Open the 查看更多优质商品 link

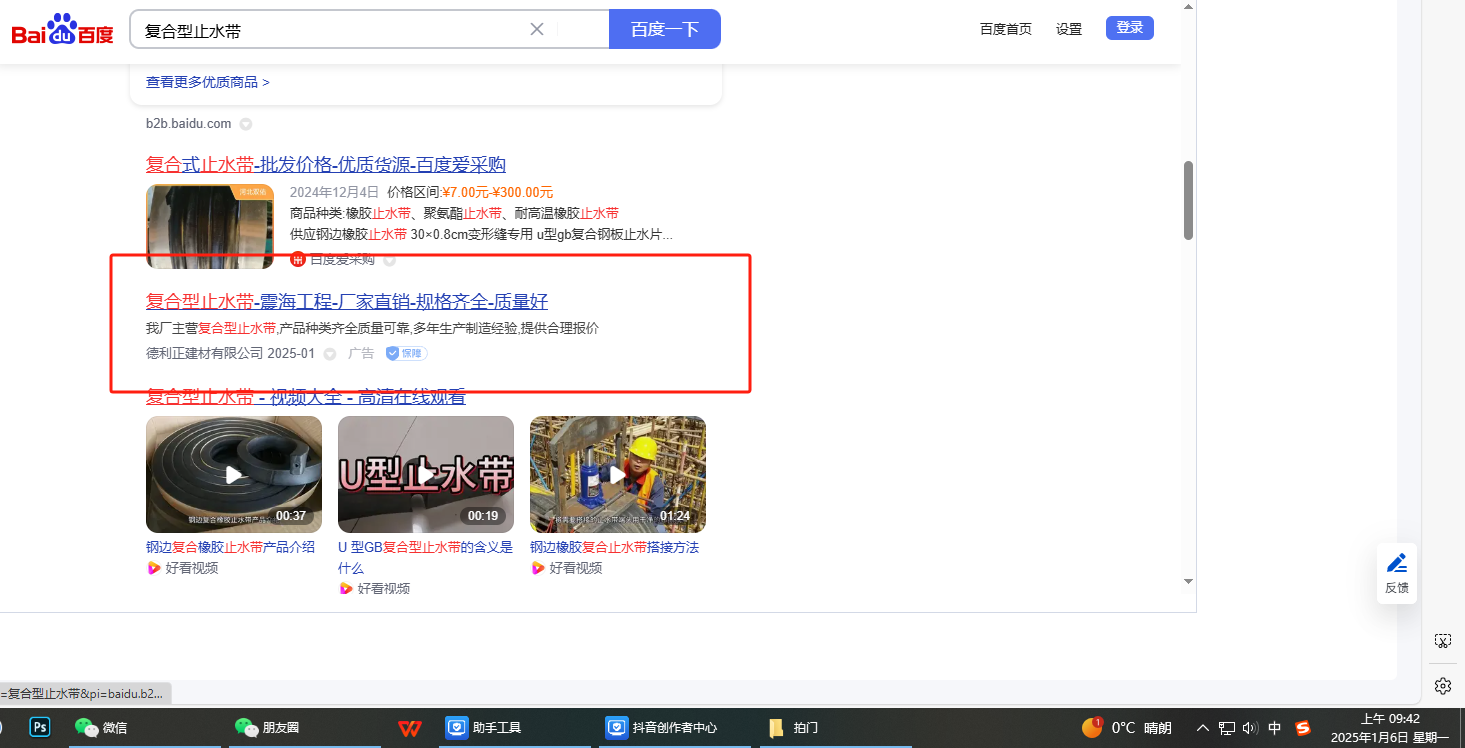208,82
